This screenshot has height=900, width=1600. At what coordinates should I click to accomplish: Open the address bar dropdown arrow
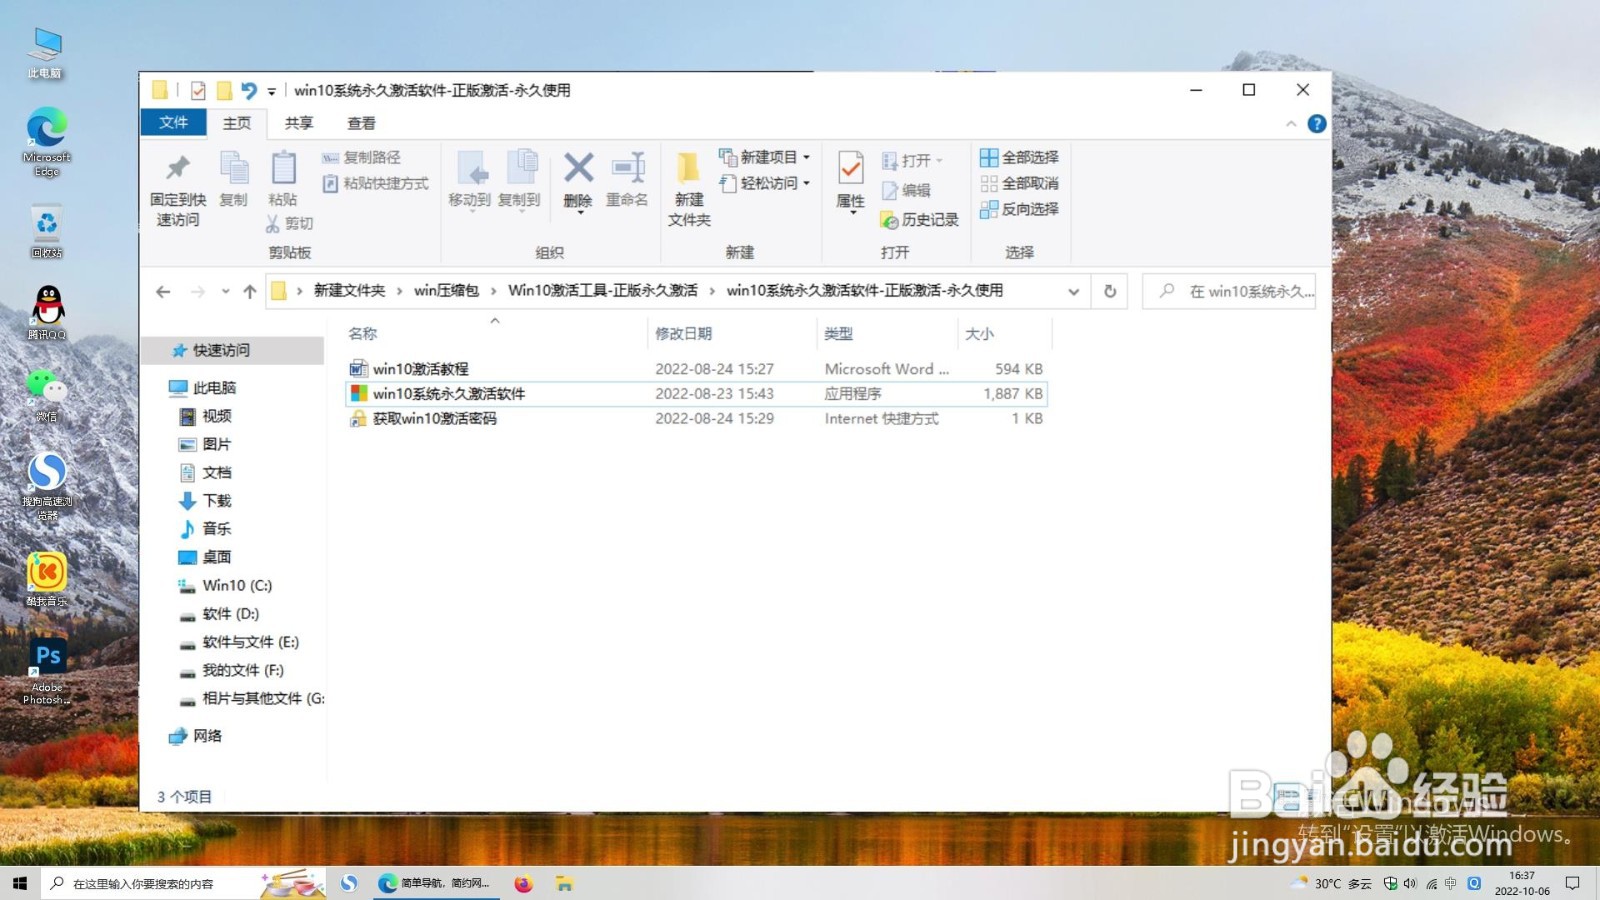(1073, 291)
